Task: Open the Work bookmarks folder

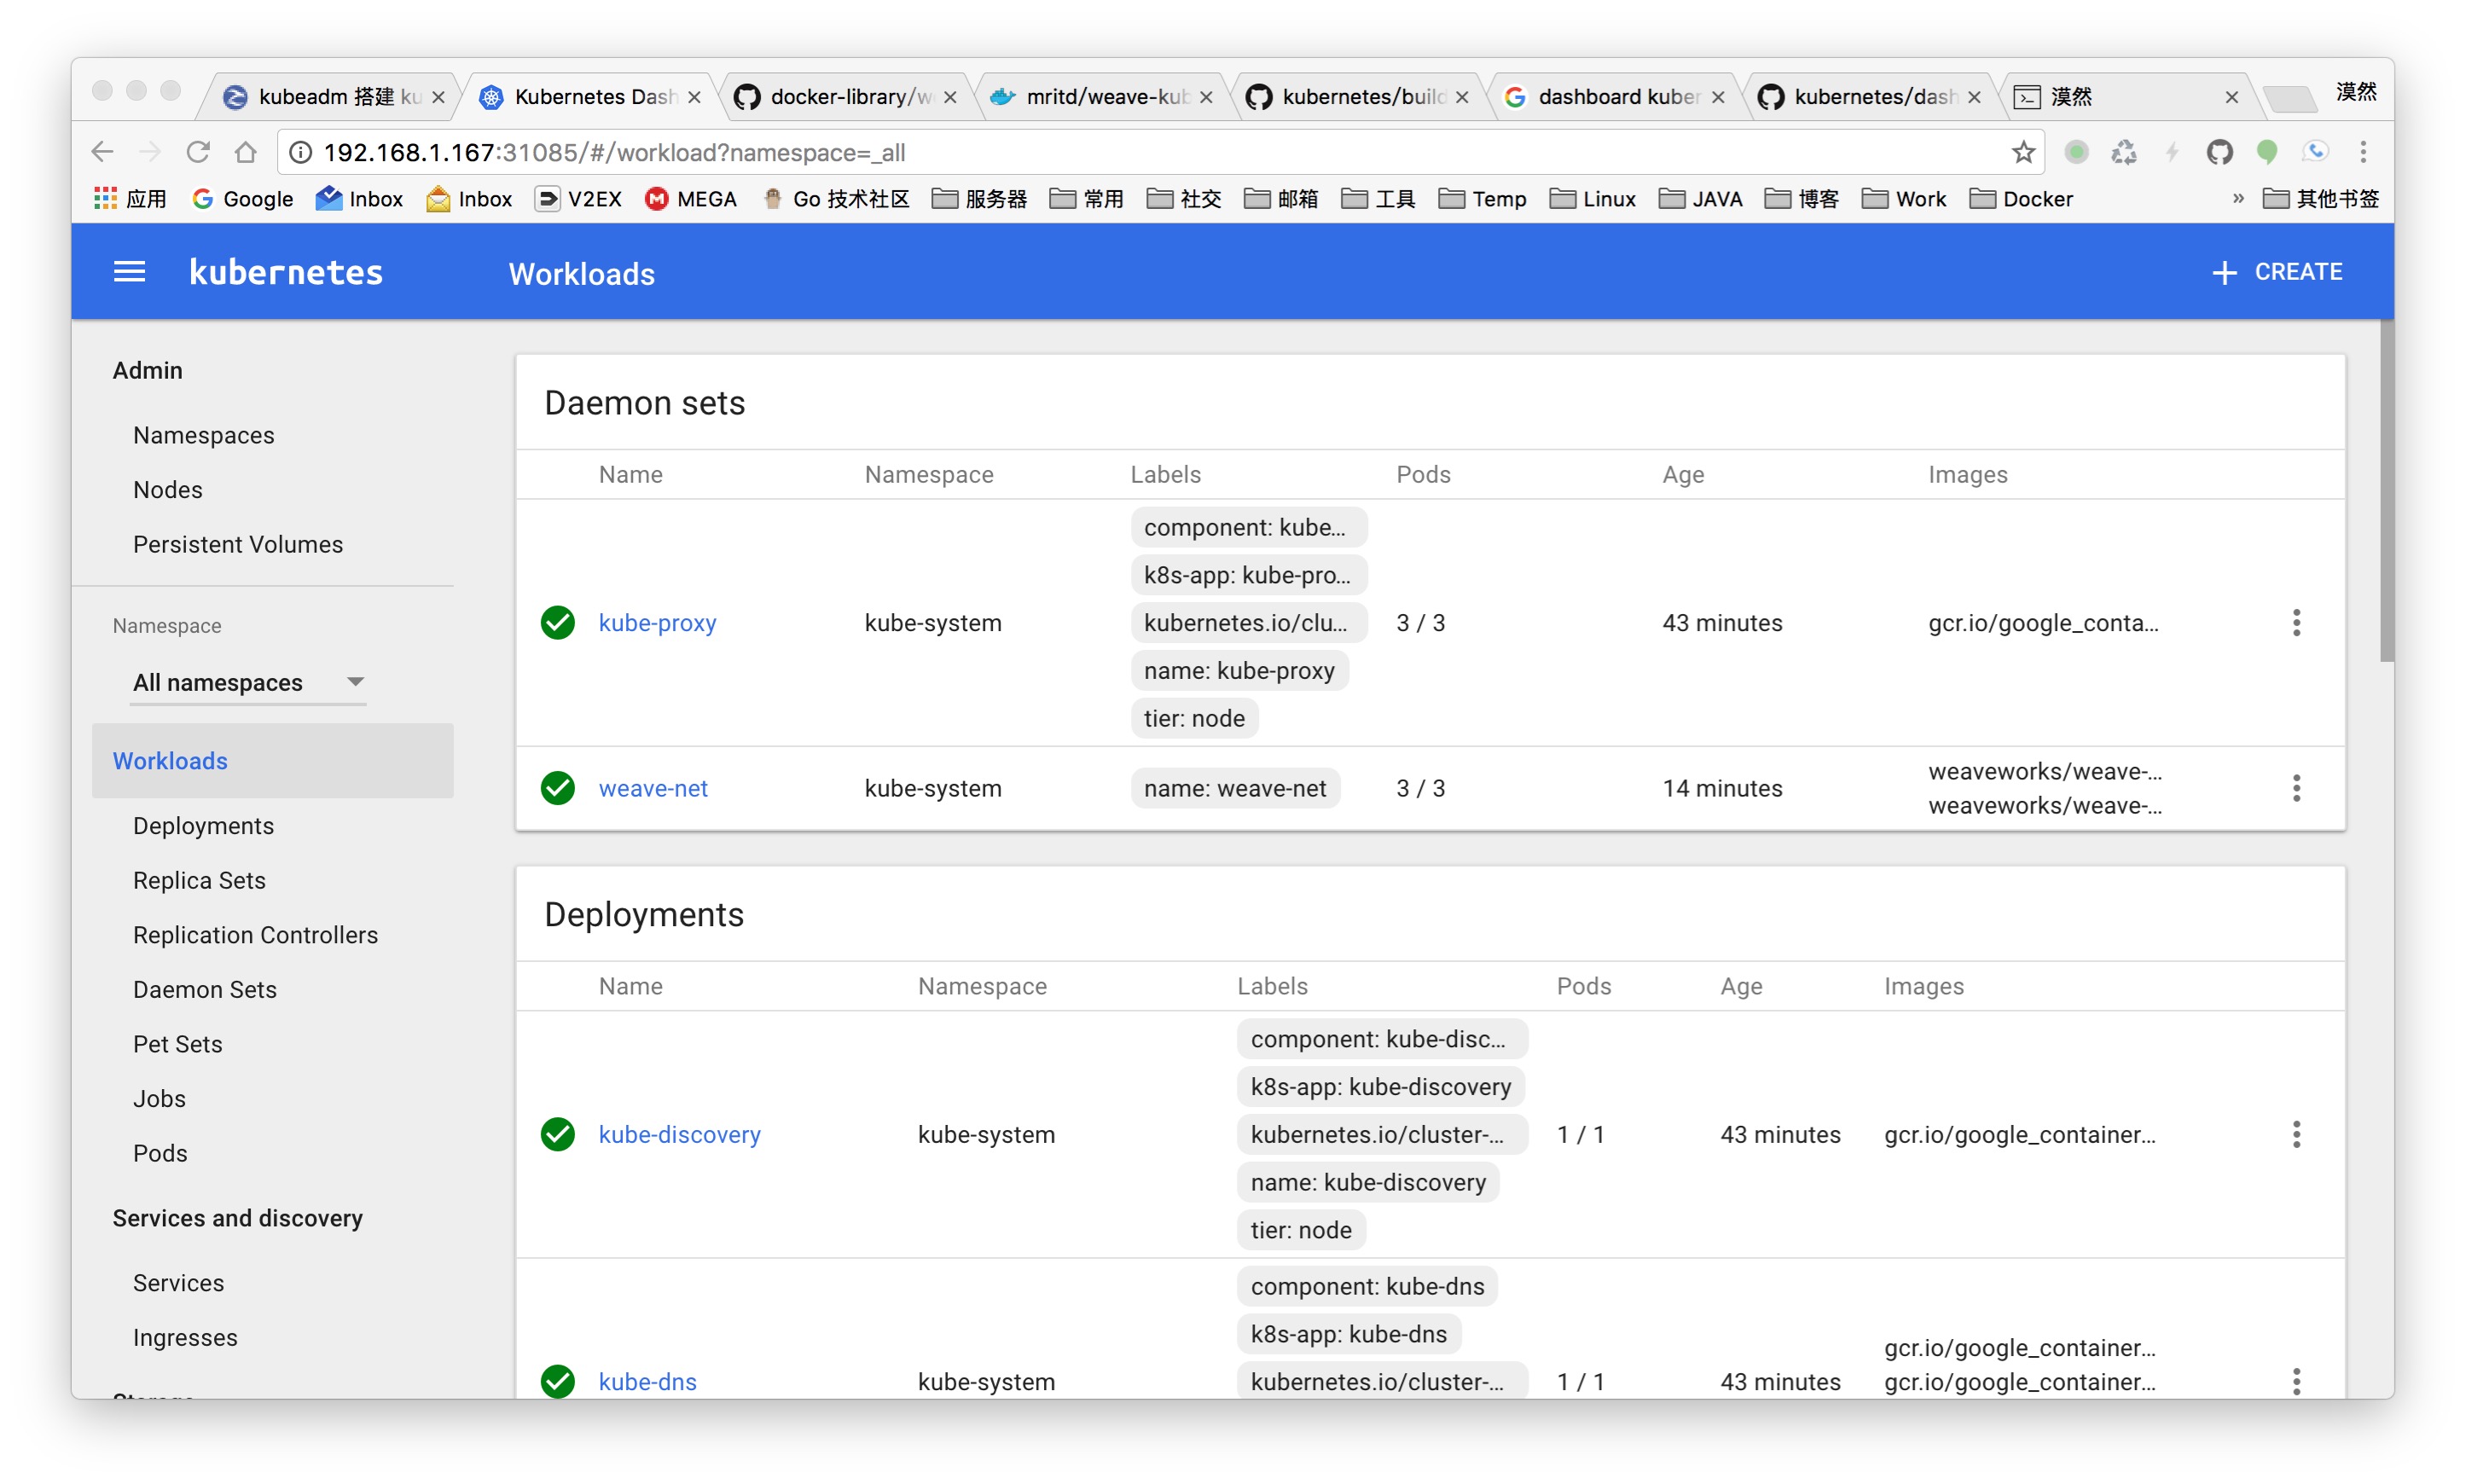Action: pyautogui.click(x=1904, y=199)
